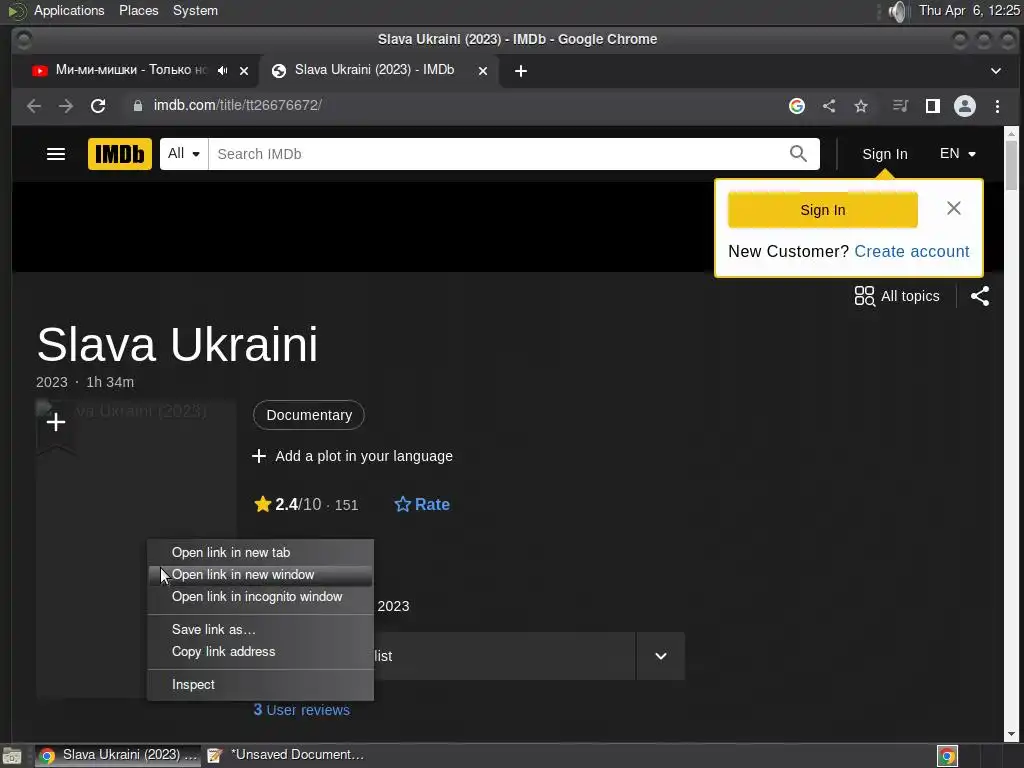Screen dimensions: 1024x768
Task: Click the Slava Ukraini poster thumbnail
Action: 136,549
